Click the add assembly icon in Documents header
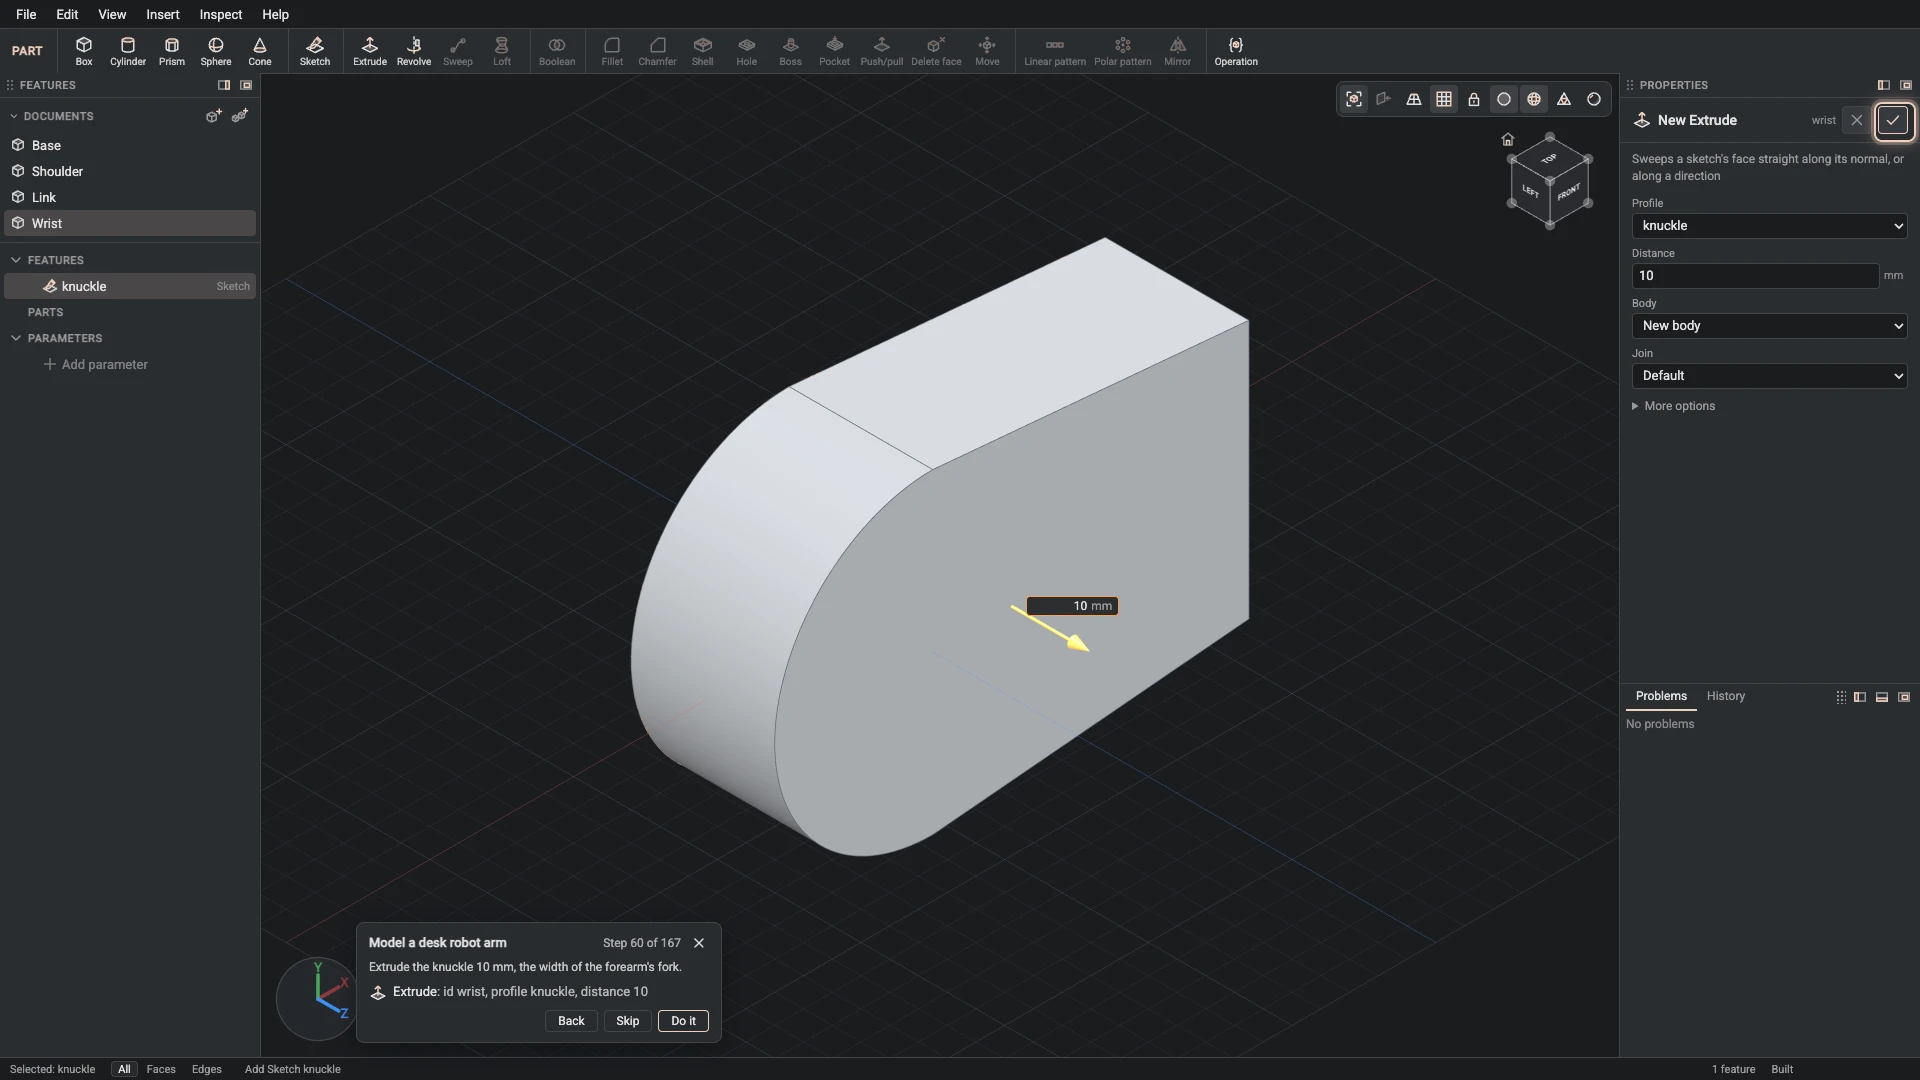This screenshot has height=1080, width=1920. point(240,116)
